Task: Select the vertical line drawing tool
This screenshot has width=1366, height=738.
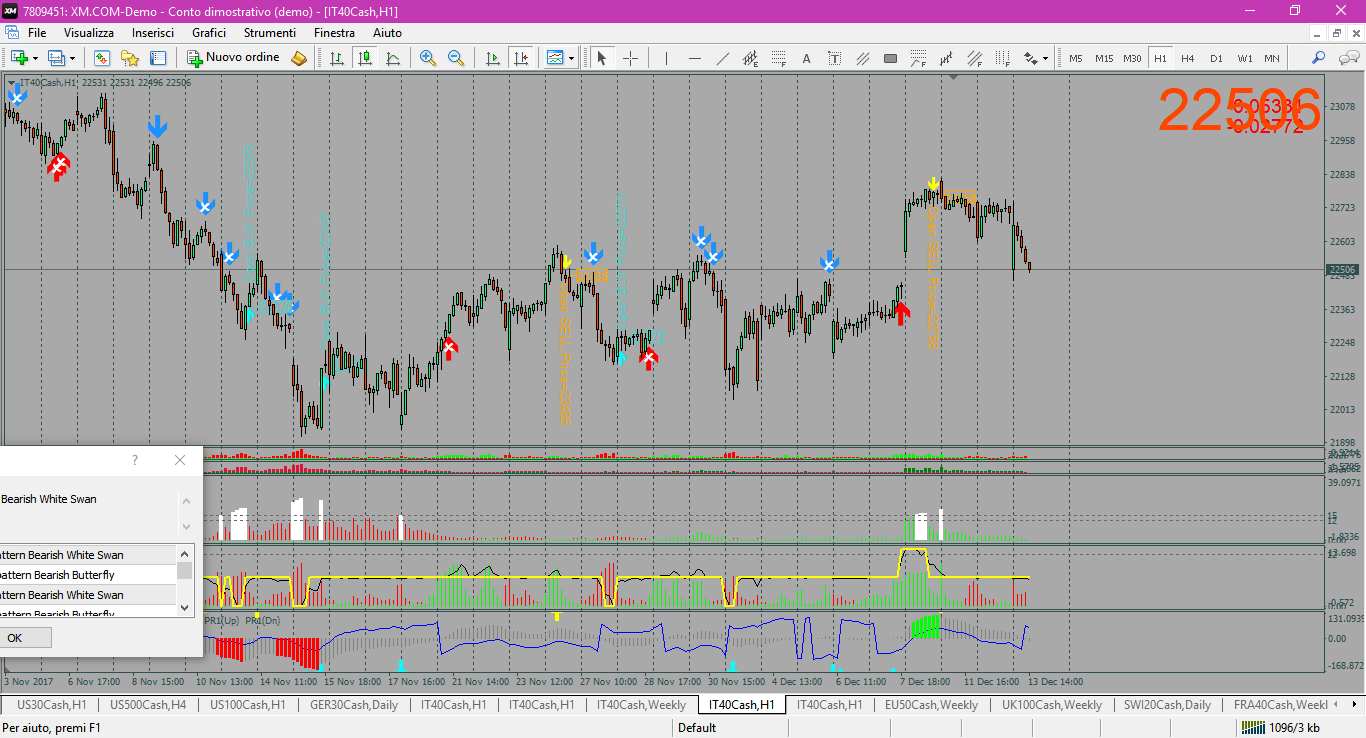Action: 666,58
